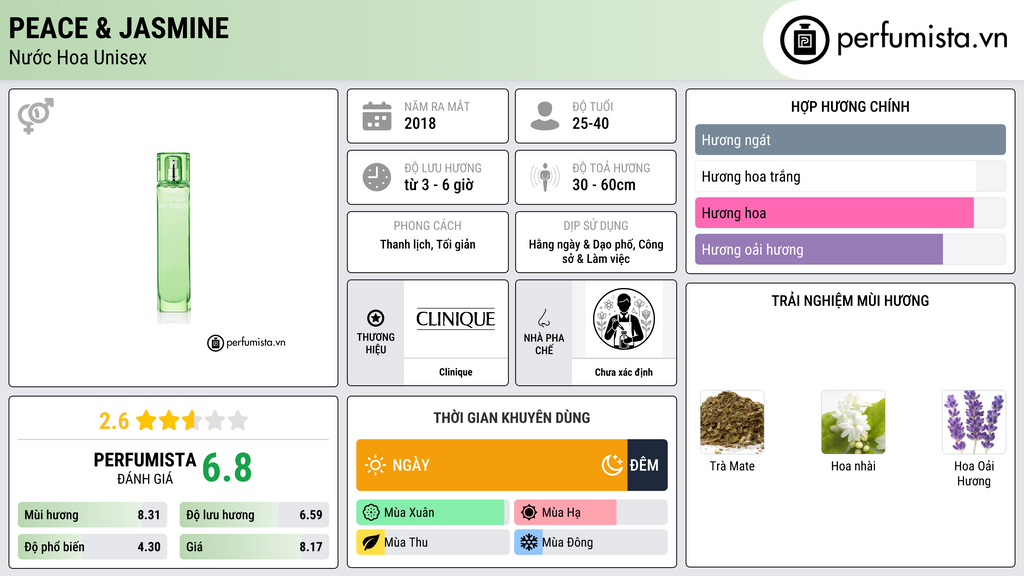
Task: Click the autumn leaf icon for Mùa Thu
Action: point(371,543)
